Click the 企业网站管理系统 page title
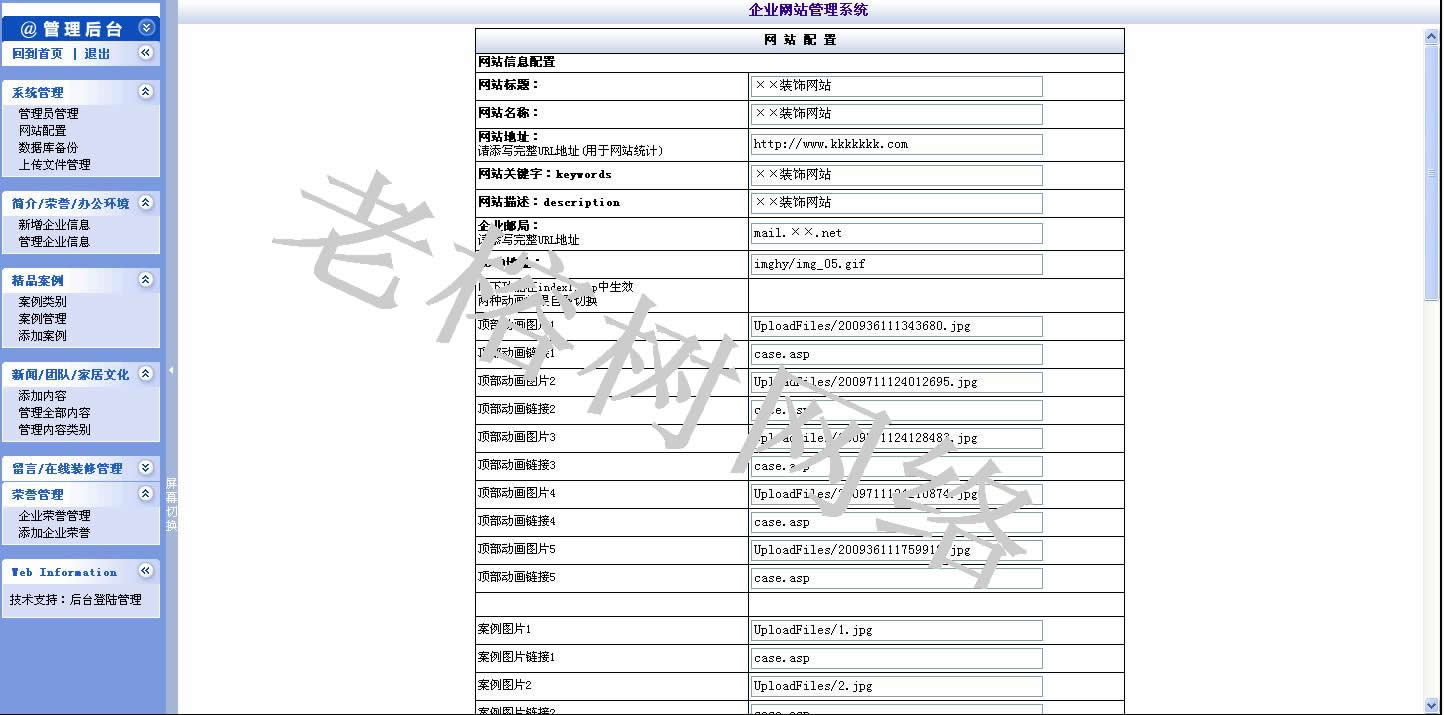Screen dimensions: 1444x715 [x=808, y=10]
